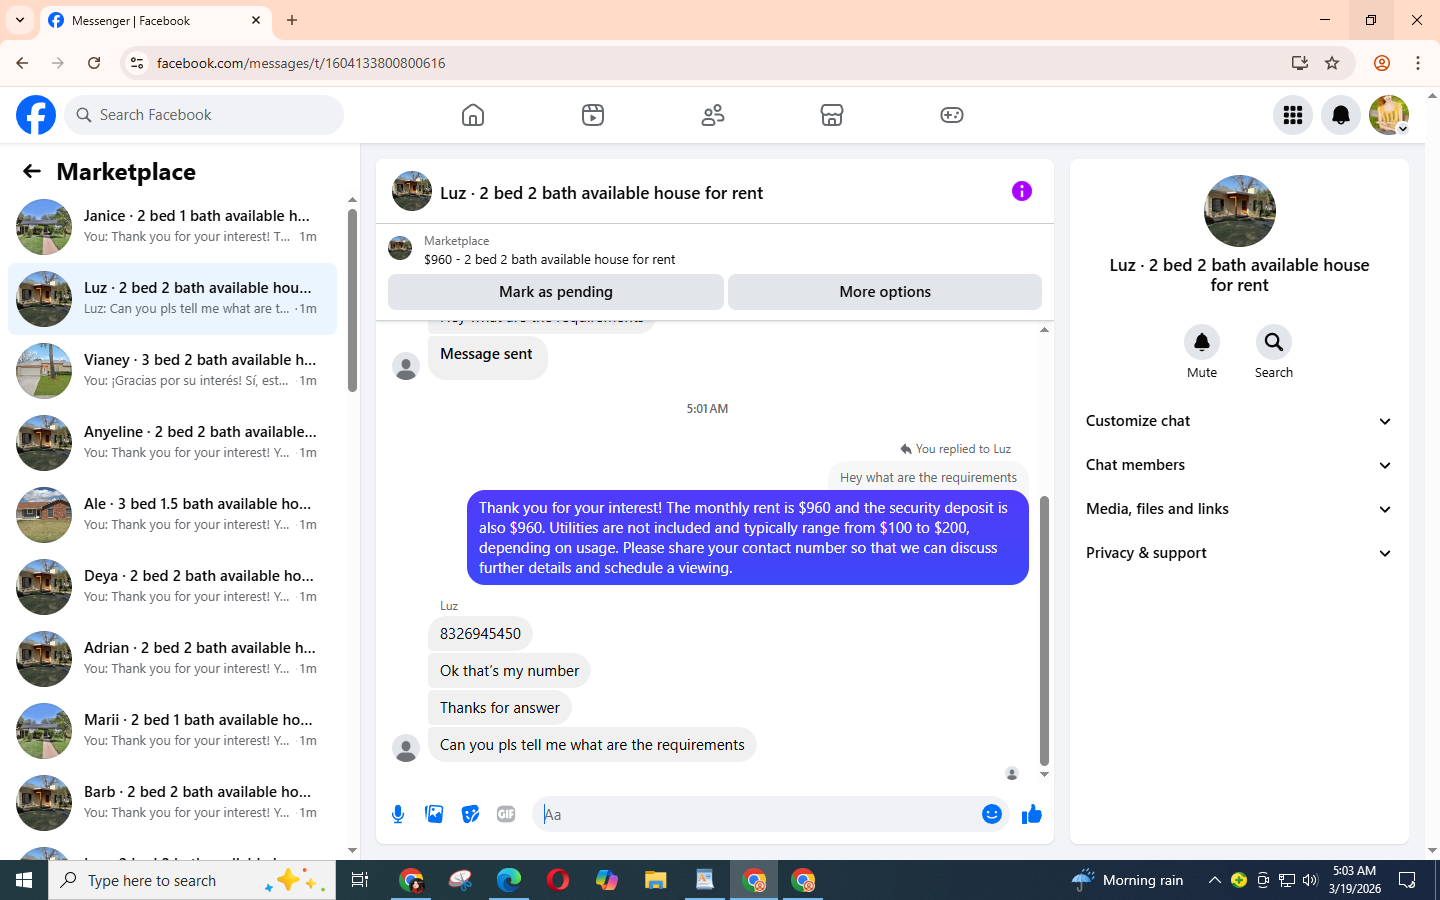Expand the Privacy & support section

[x=1240, y=553]
